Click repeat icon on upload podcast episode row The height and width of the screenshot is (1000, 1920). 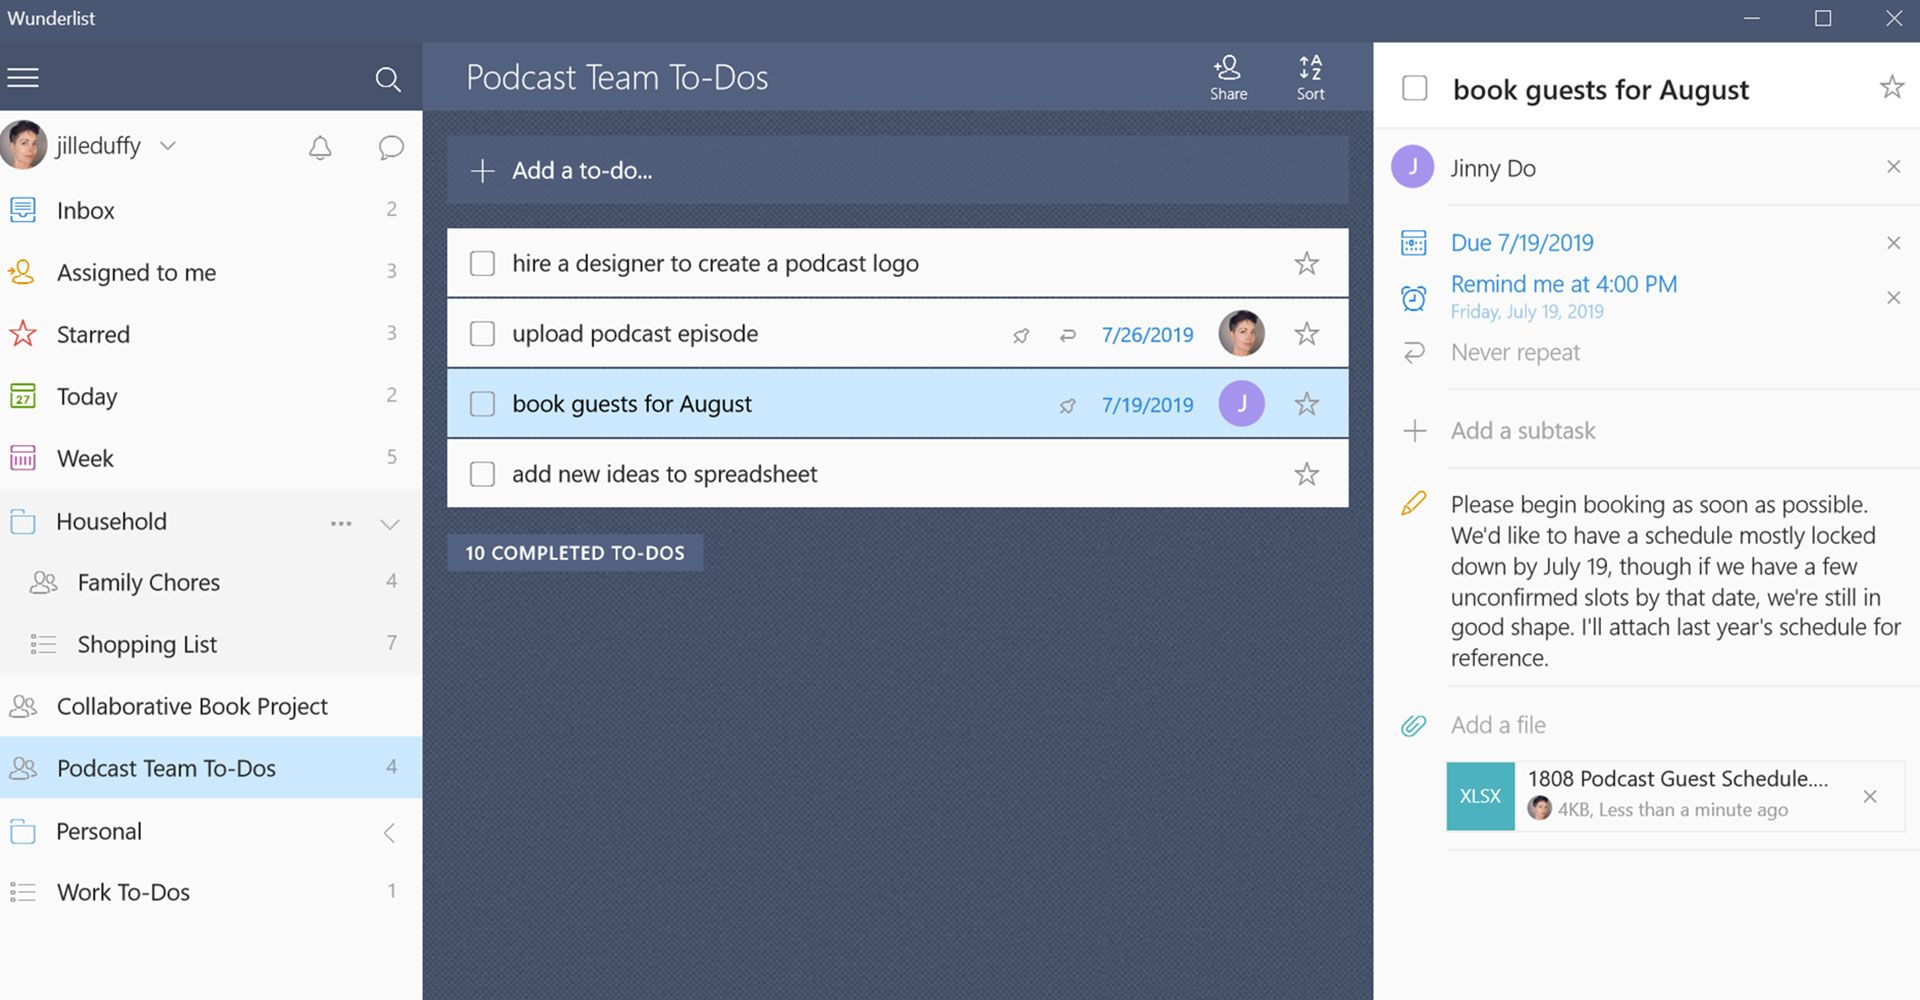[x=1068, y=335]
